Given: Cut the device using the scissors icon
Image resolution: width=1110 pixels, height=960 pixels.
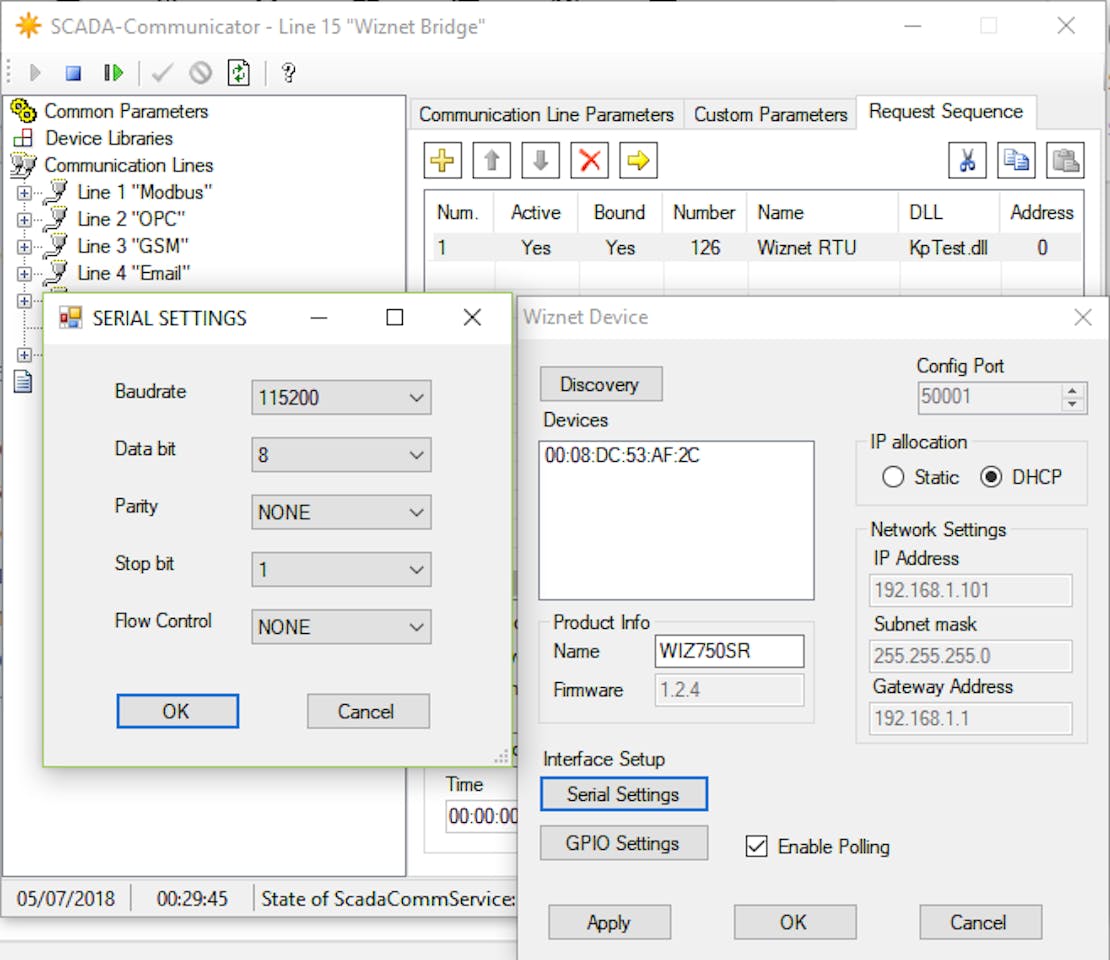Looking at the screenshot, I should coord(966,160).
